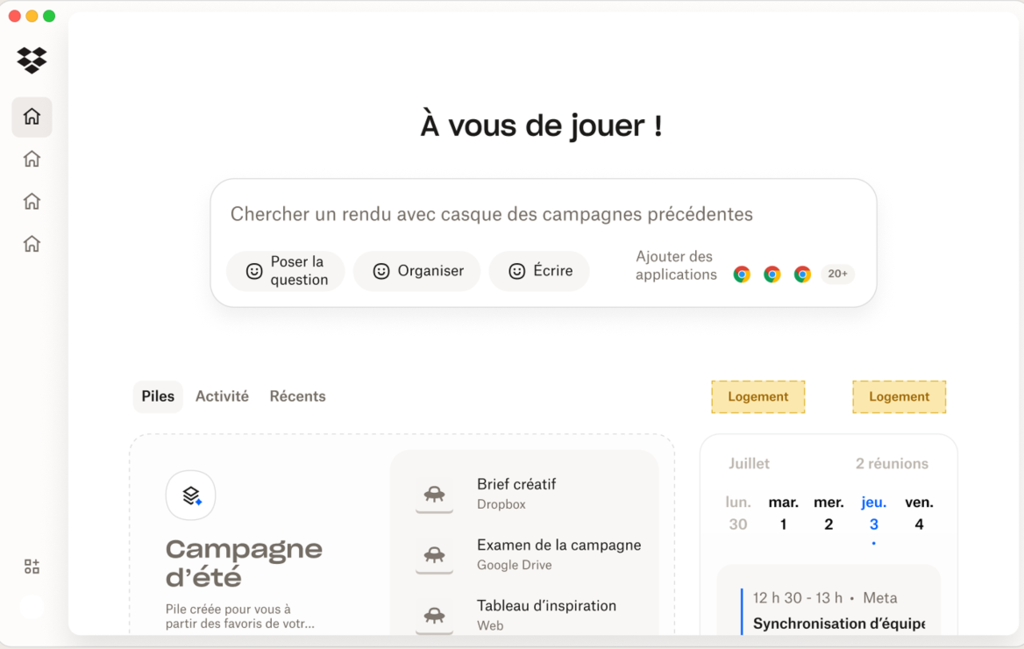Click the Organiser suggestion chip

[416, 271]
